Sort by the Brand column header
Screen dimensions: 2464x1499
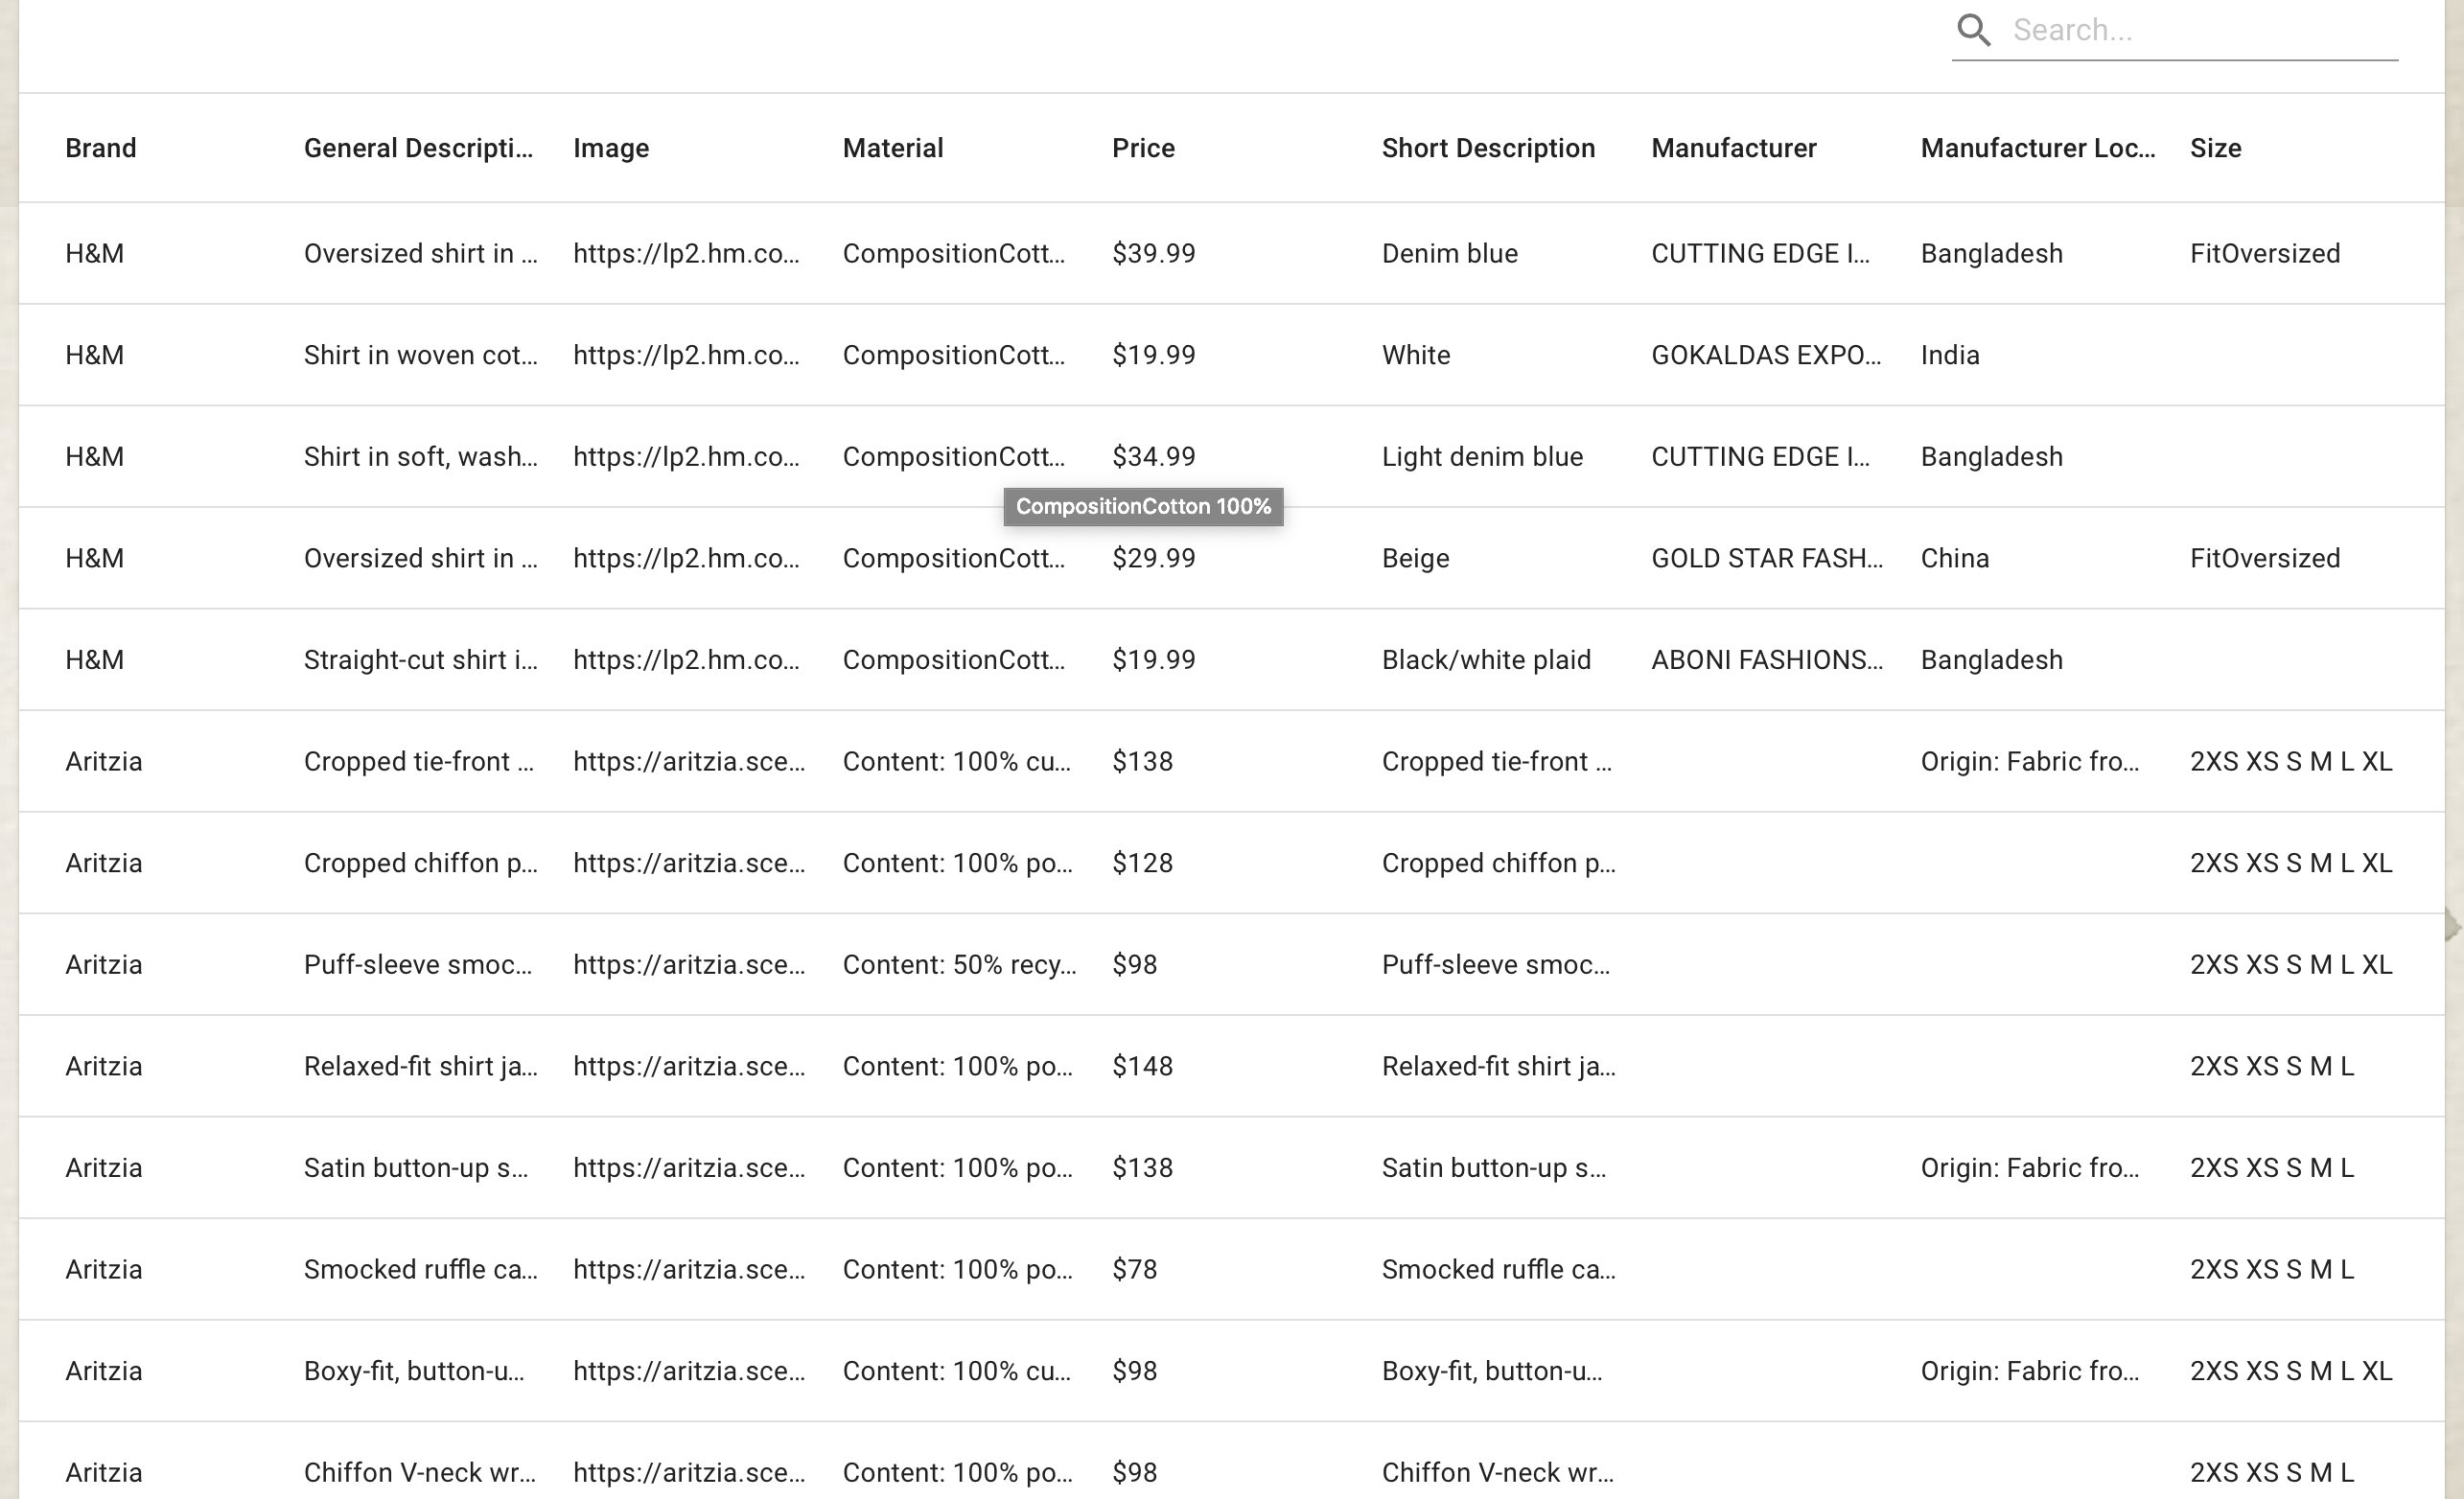[100, 148]
